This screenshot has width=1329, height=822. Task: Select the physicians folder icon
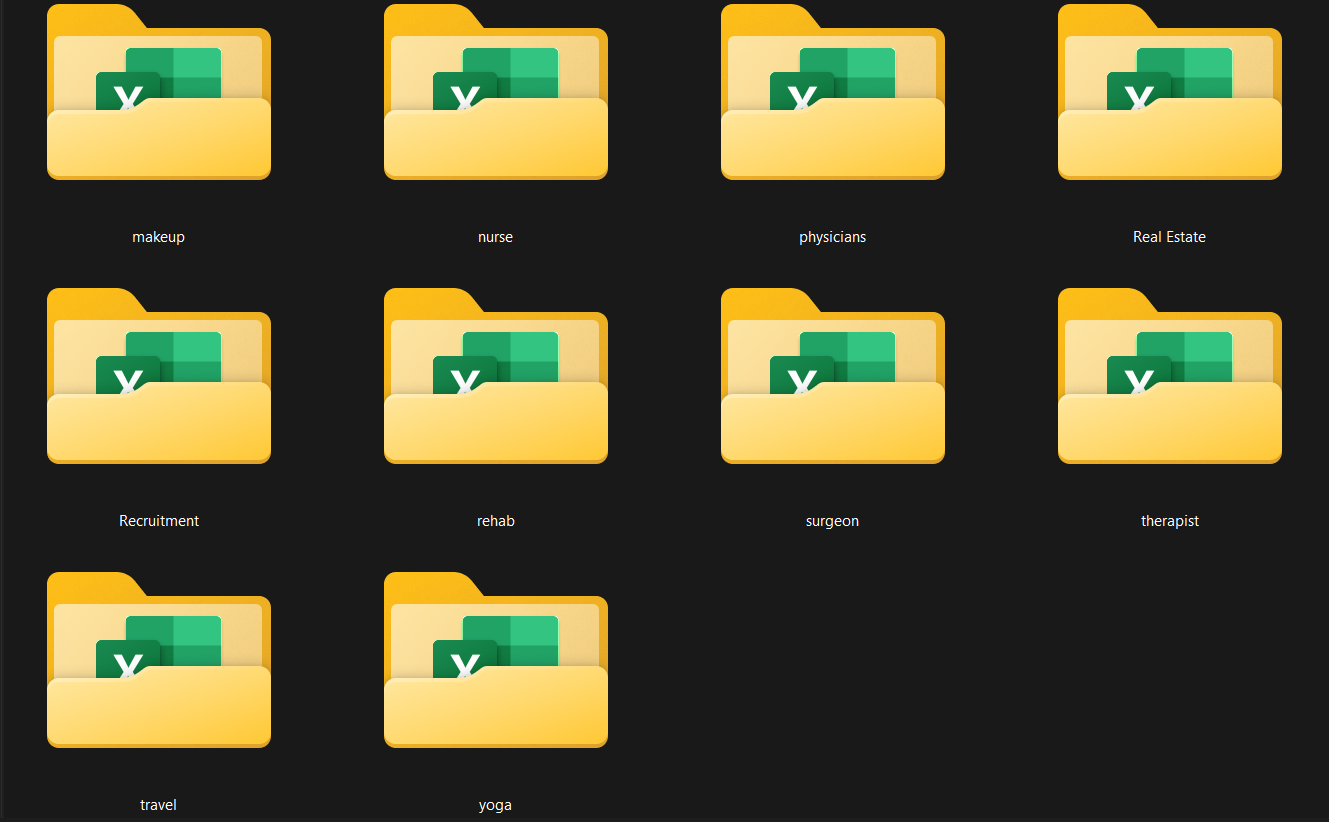coord(833,92)
